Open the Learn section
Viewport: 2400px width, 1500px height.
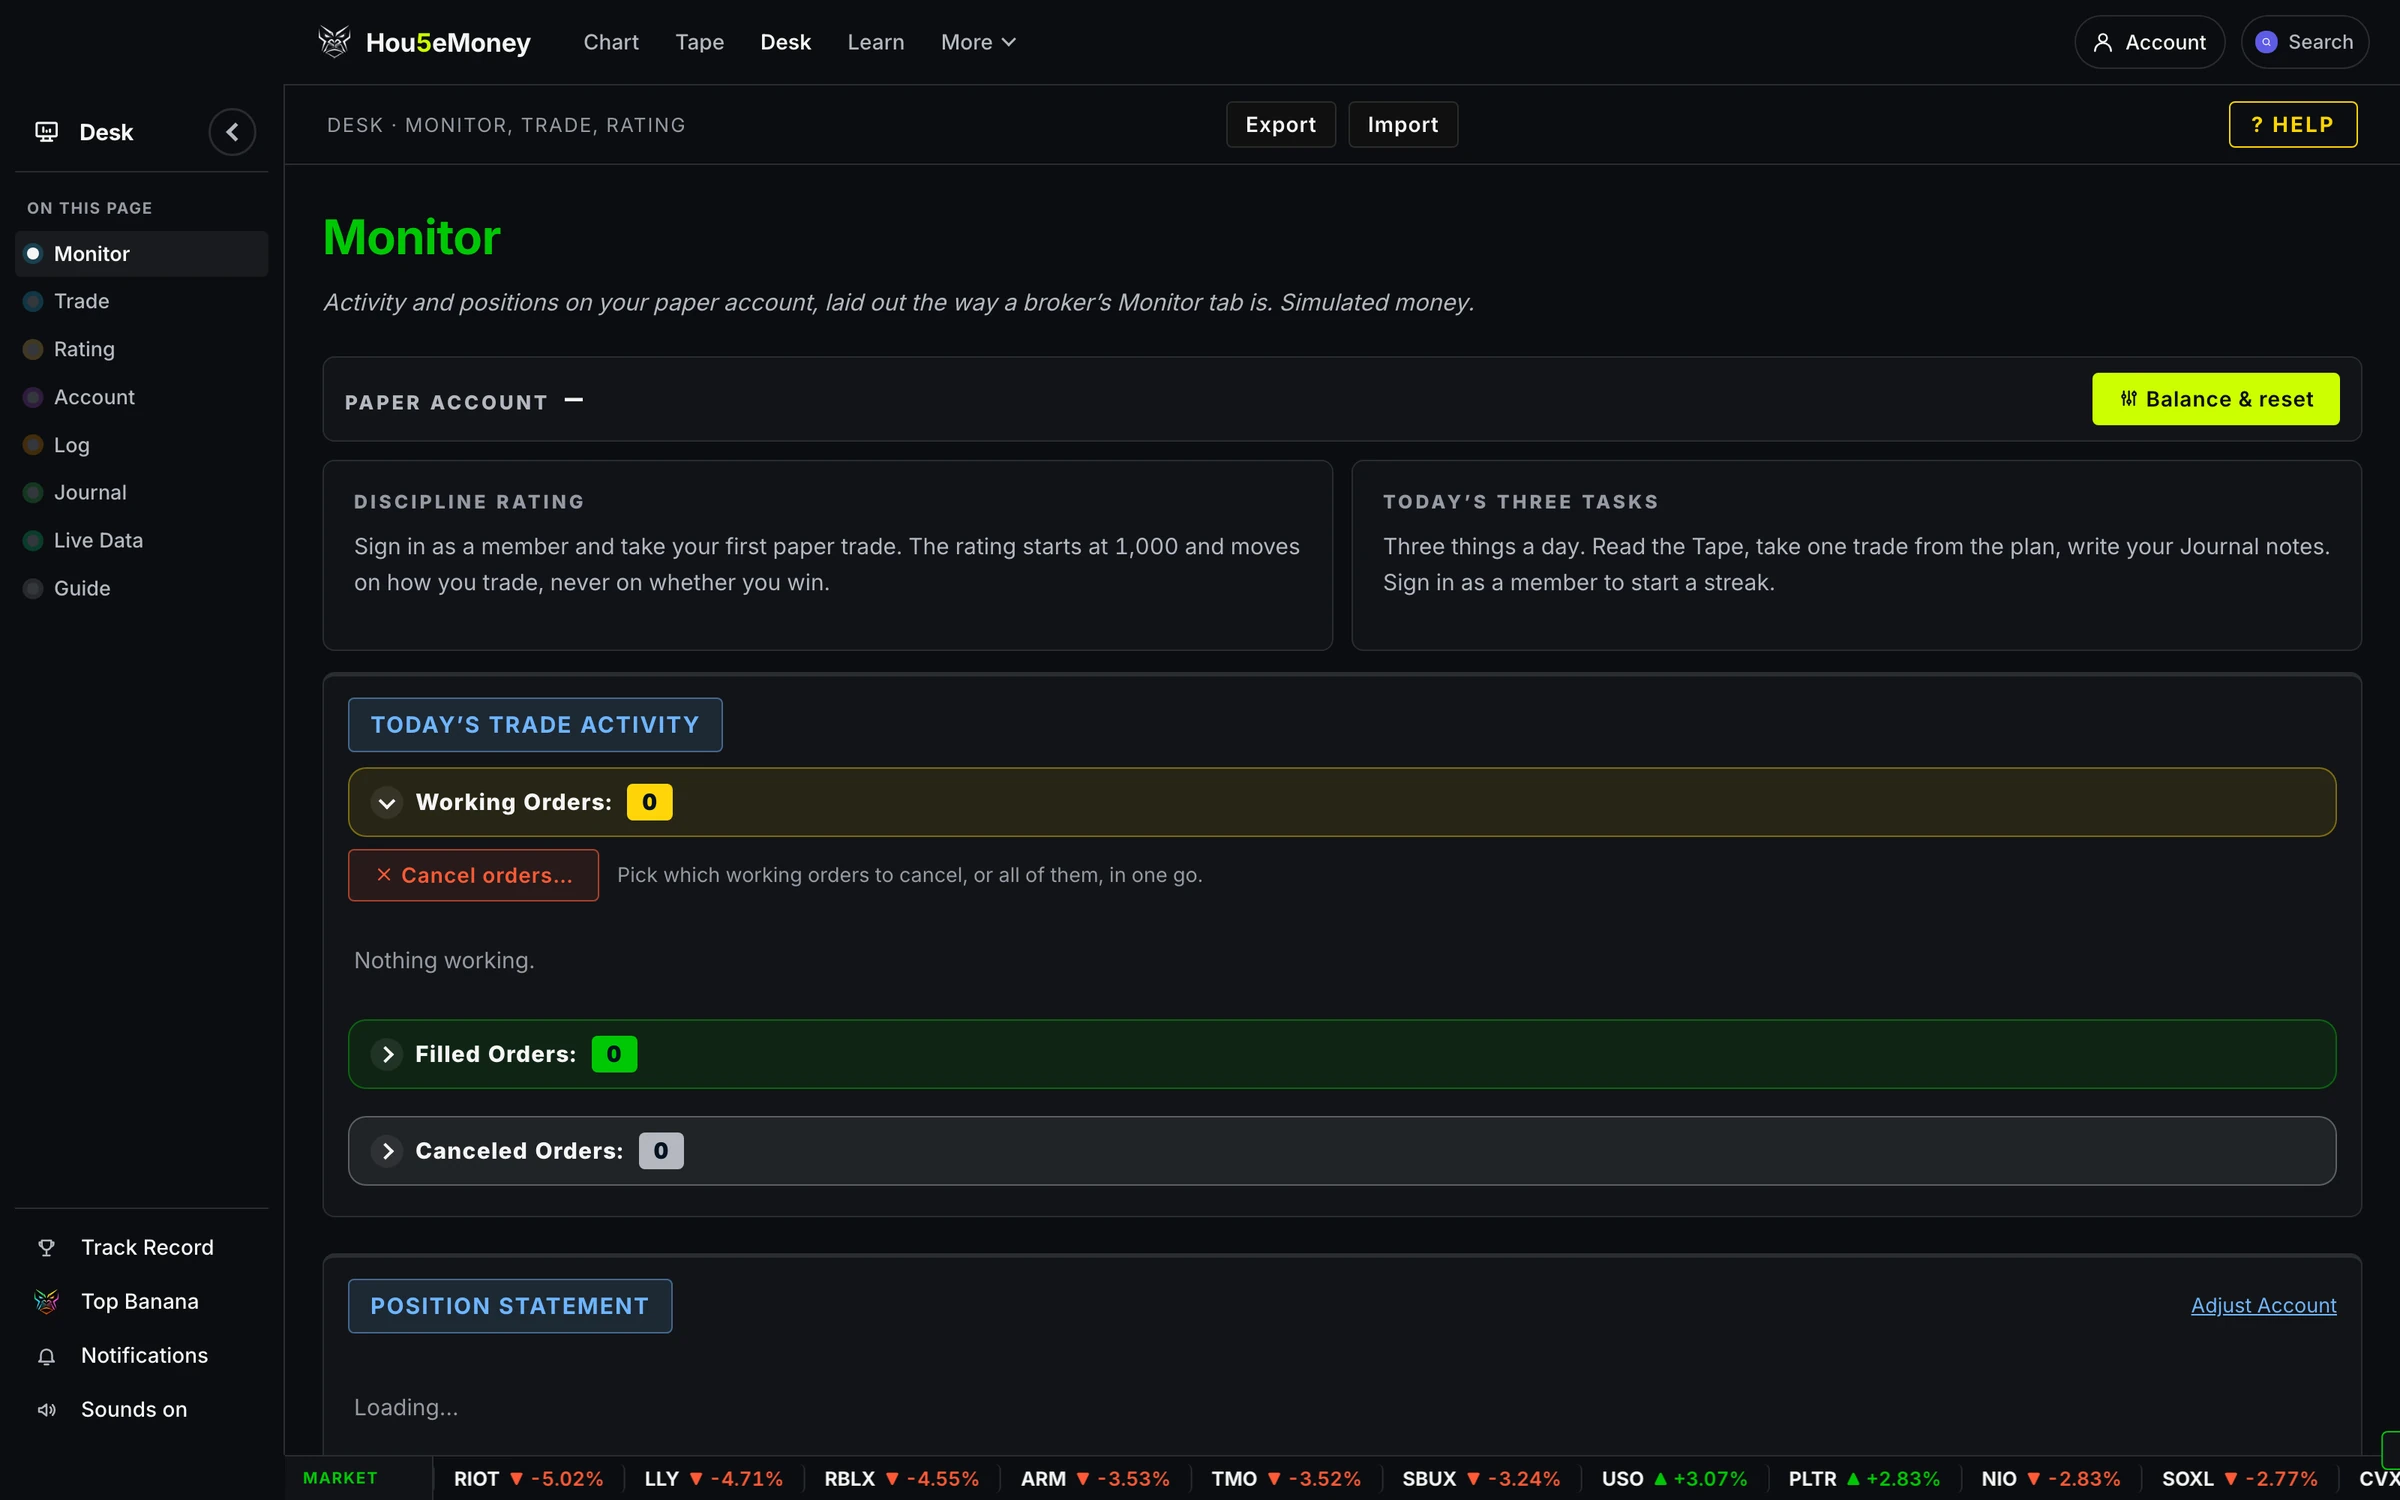875,42
